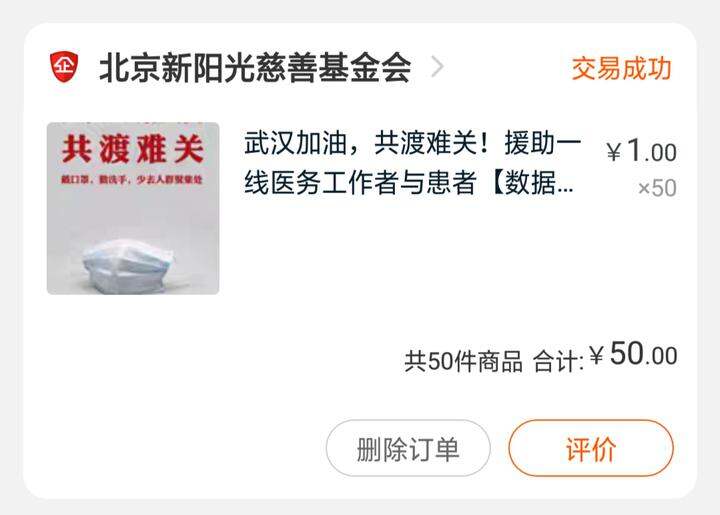Tap the ×50 quantity indicator
This screenshot has height=515, width=720.
[657, 188]
